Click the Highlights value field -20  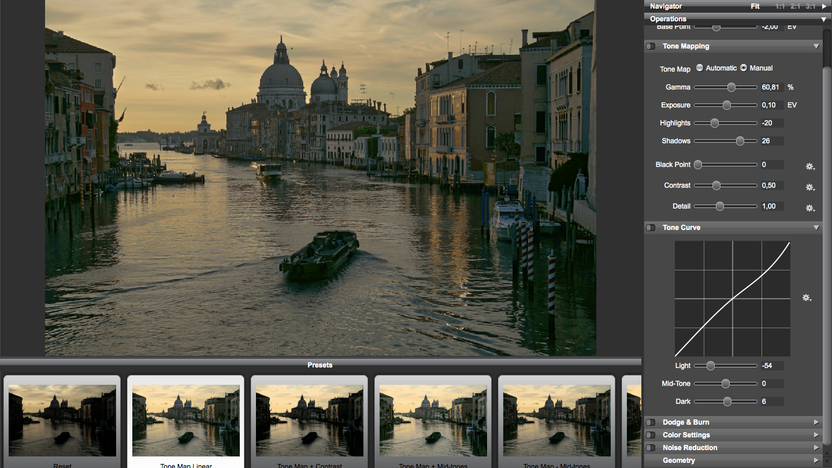(x=772, y=123)
